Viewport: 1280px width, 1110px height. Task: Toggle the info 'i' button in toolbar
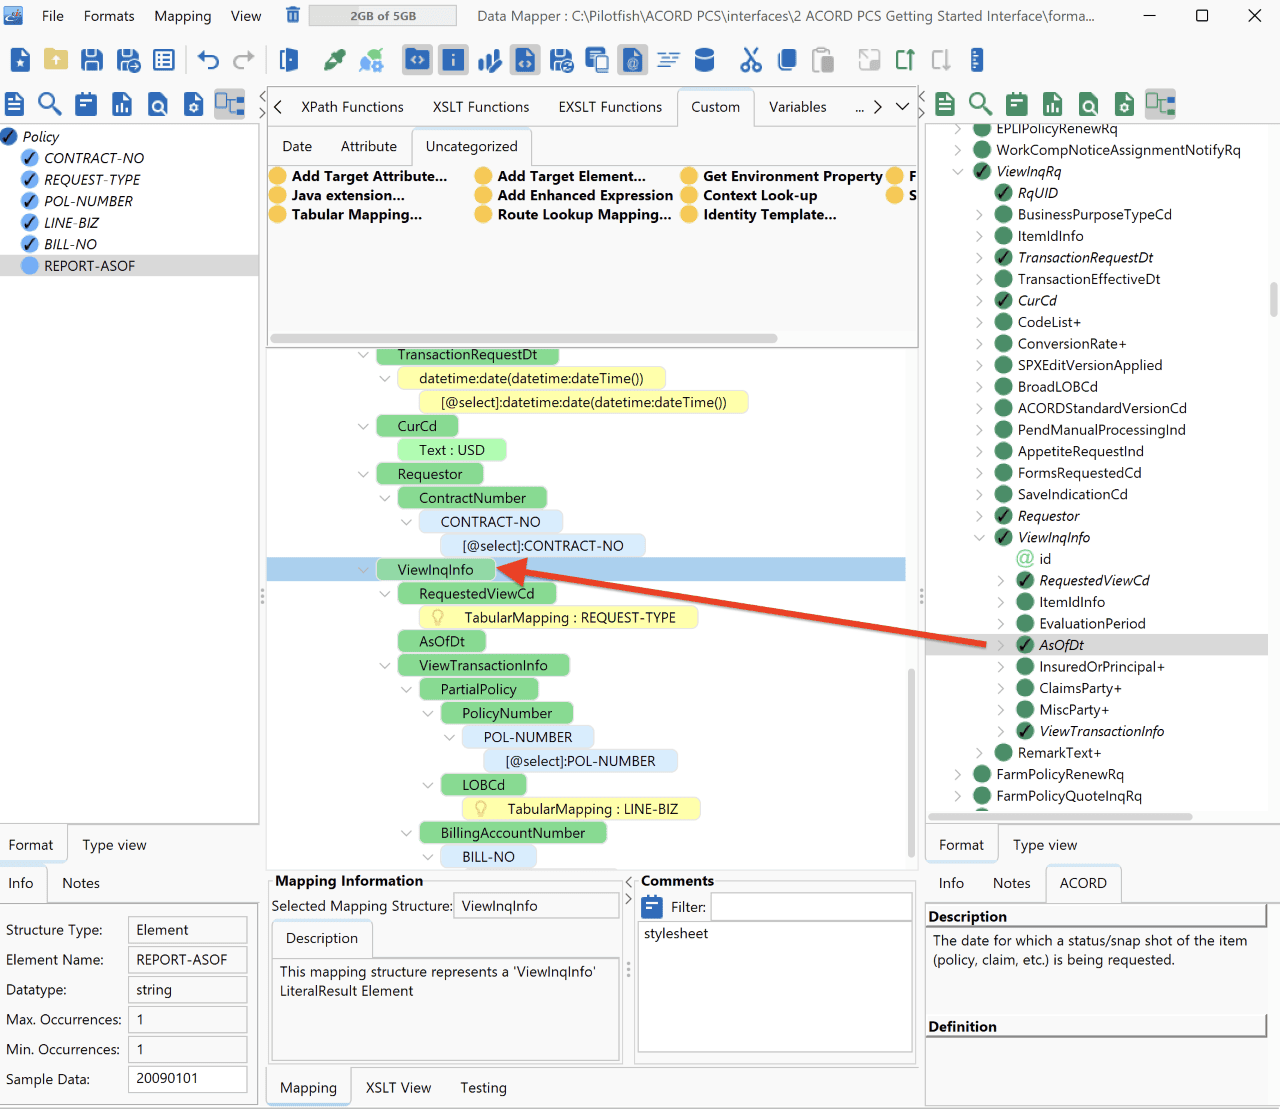click(453, 60)
